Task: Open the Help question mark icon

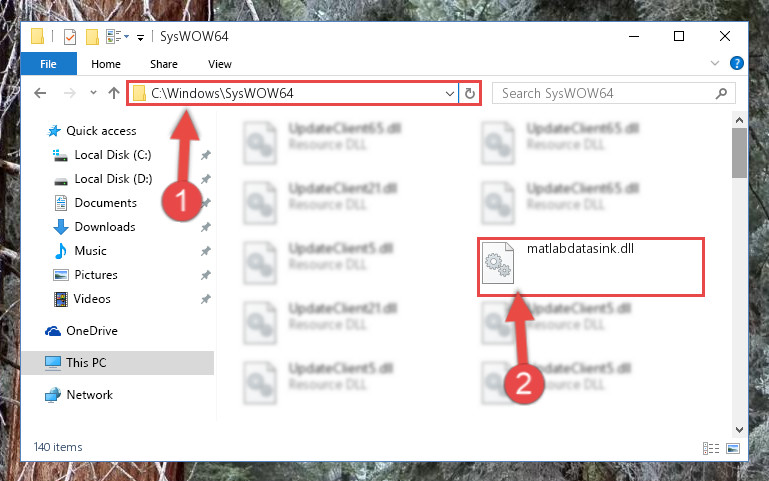Action: [736, 63]
